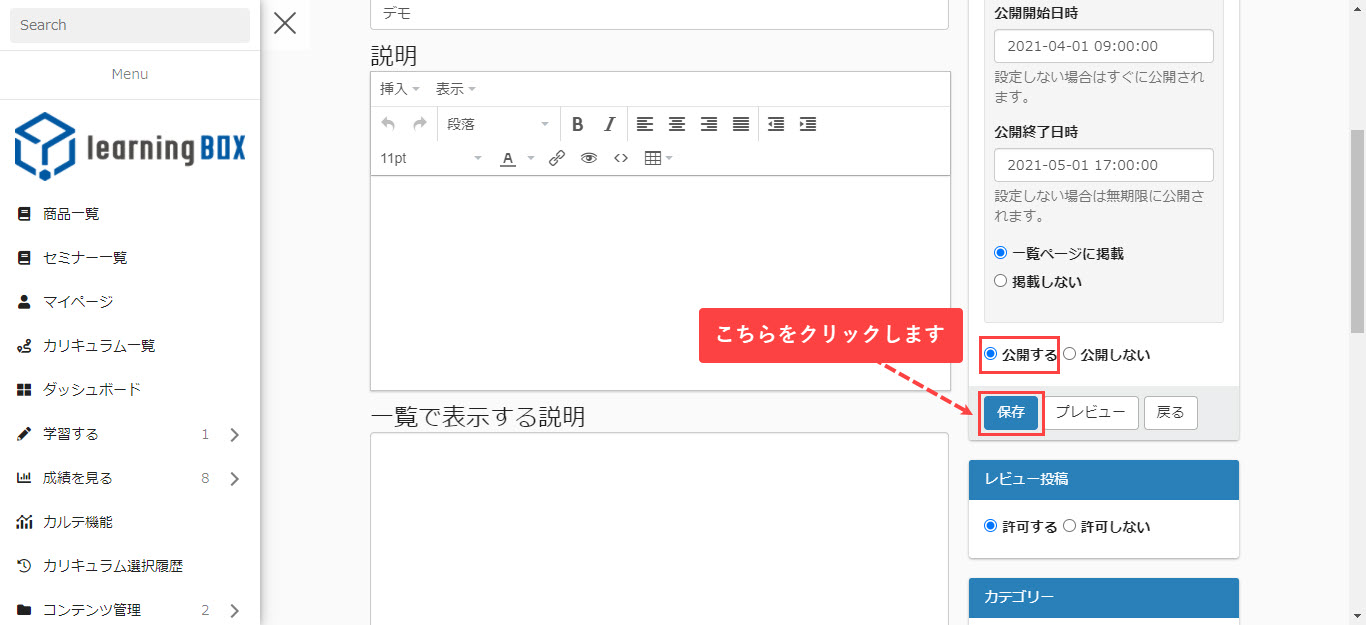The width and height of the screenshot is (1366, 625).
Task: Click the undo arrow icon
Action: coord(388,124)
